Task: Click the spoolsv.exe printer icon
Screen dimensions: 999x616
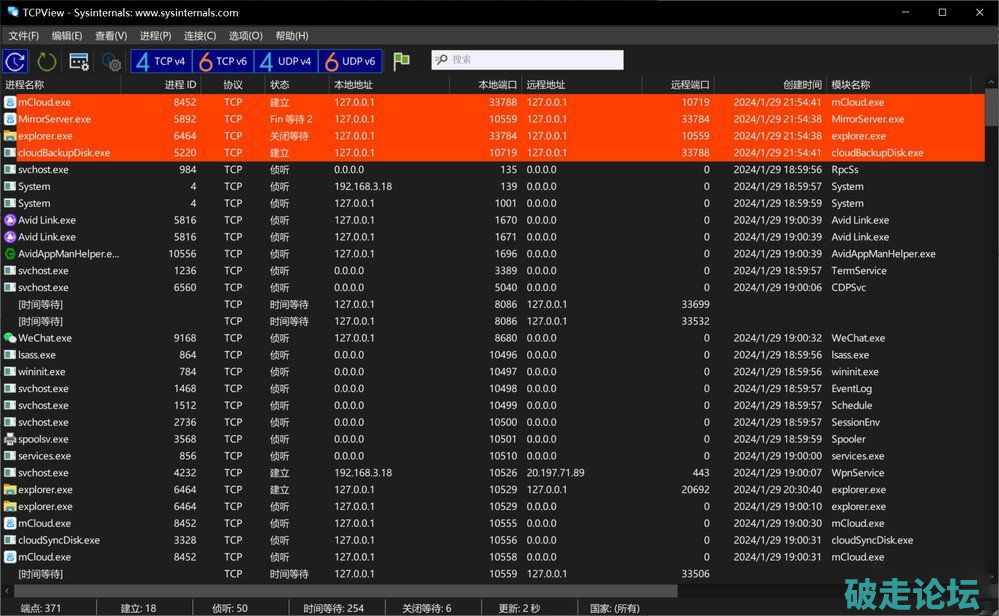Action: pyautogui.click(x=10, y=439)
